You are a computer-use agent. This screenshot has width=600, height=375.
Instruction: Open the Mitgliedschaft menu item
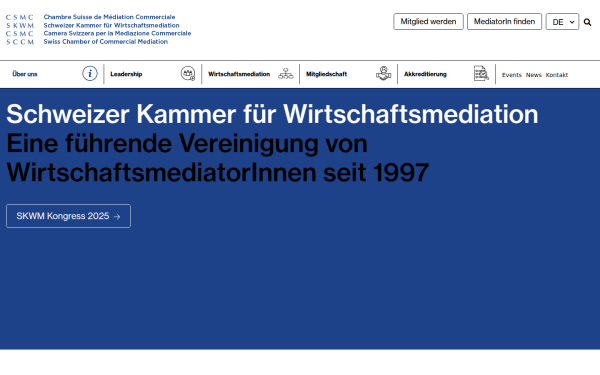click(x=326, y=74)
